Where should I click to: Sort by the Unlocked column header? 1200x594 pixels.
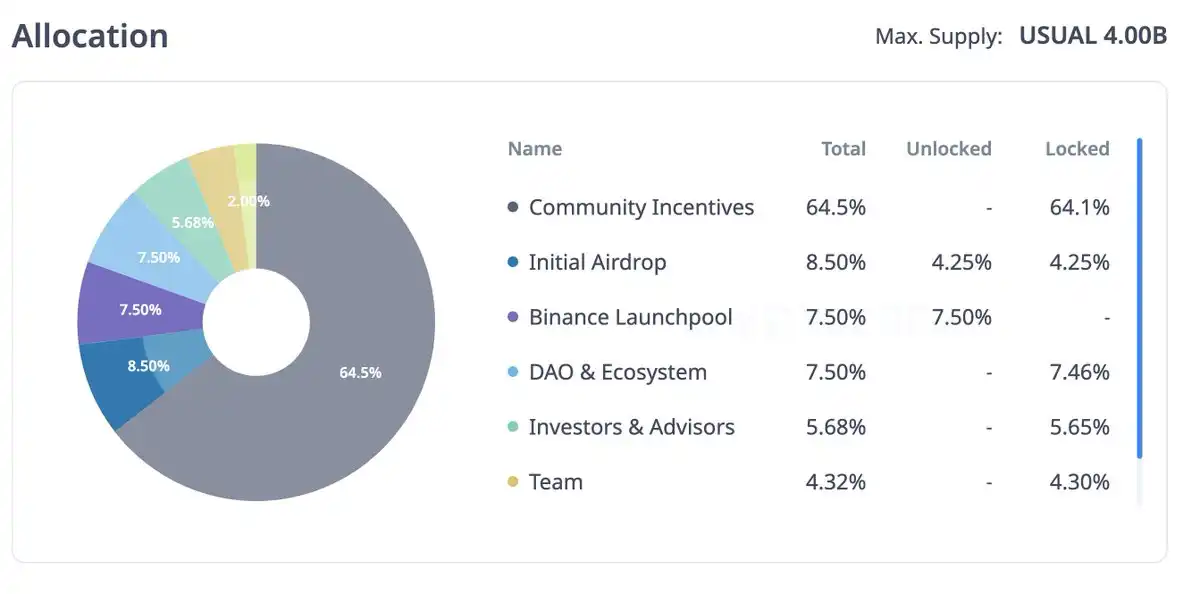click(x=948, y=149)
